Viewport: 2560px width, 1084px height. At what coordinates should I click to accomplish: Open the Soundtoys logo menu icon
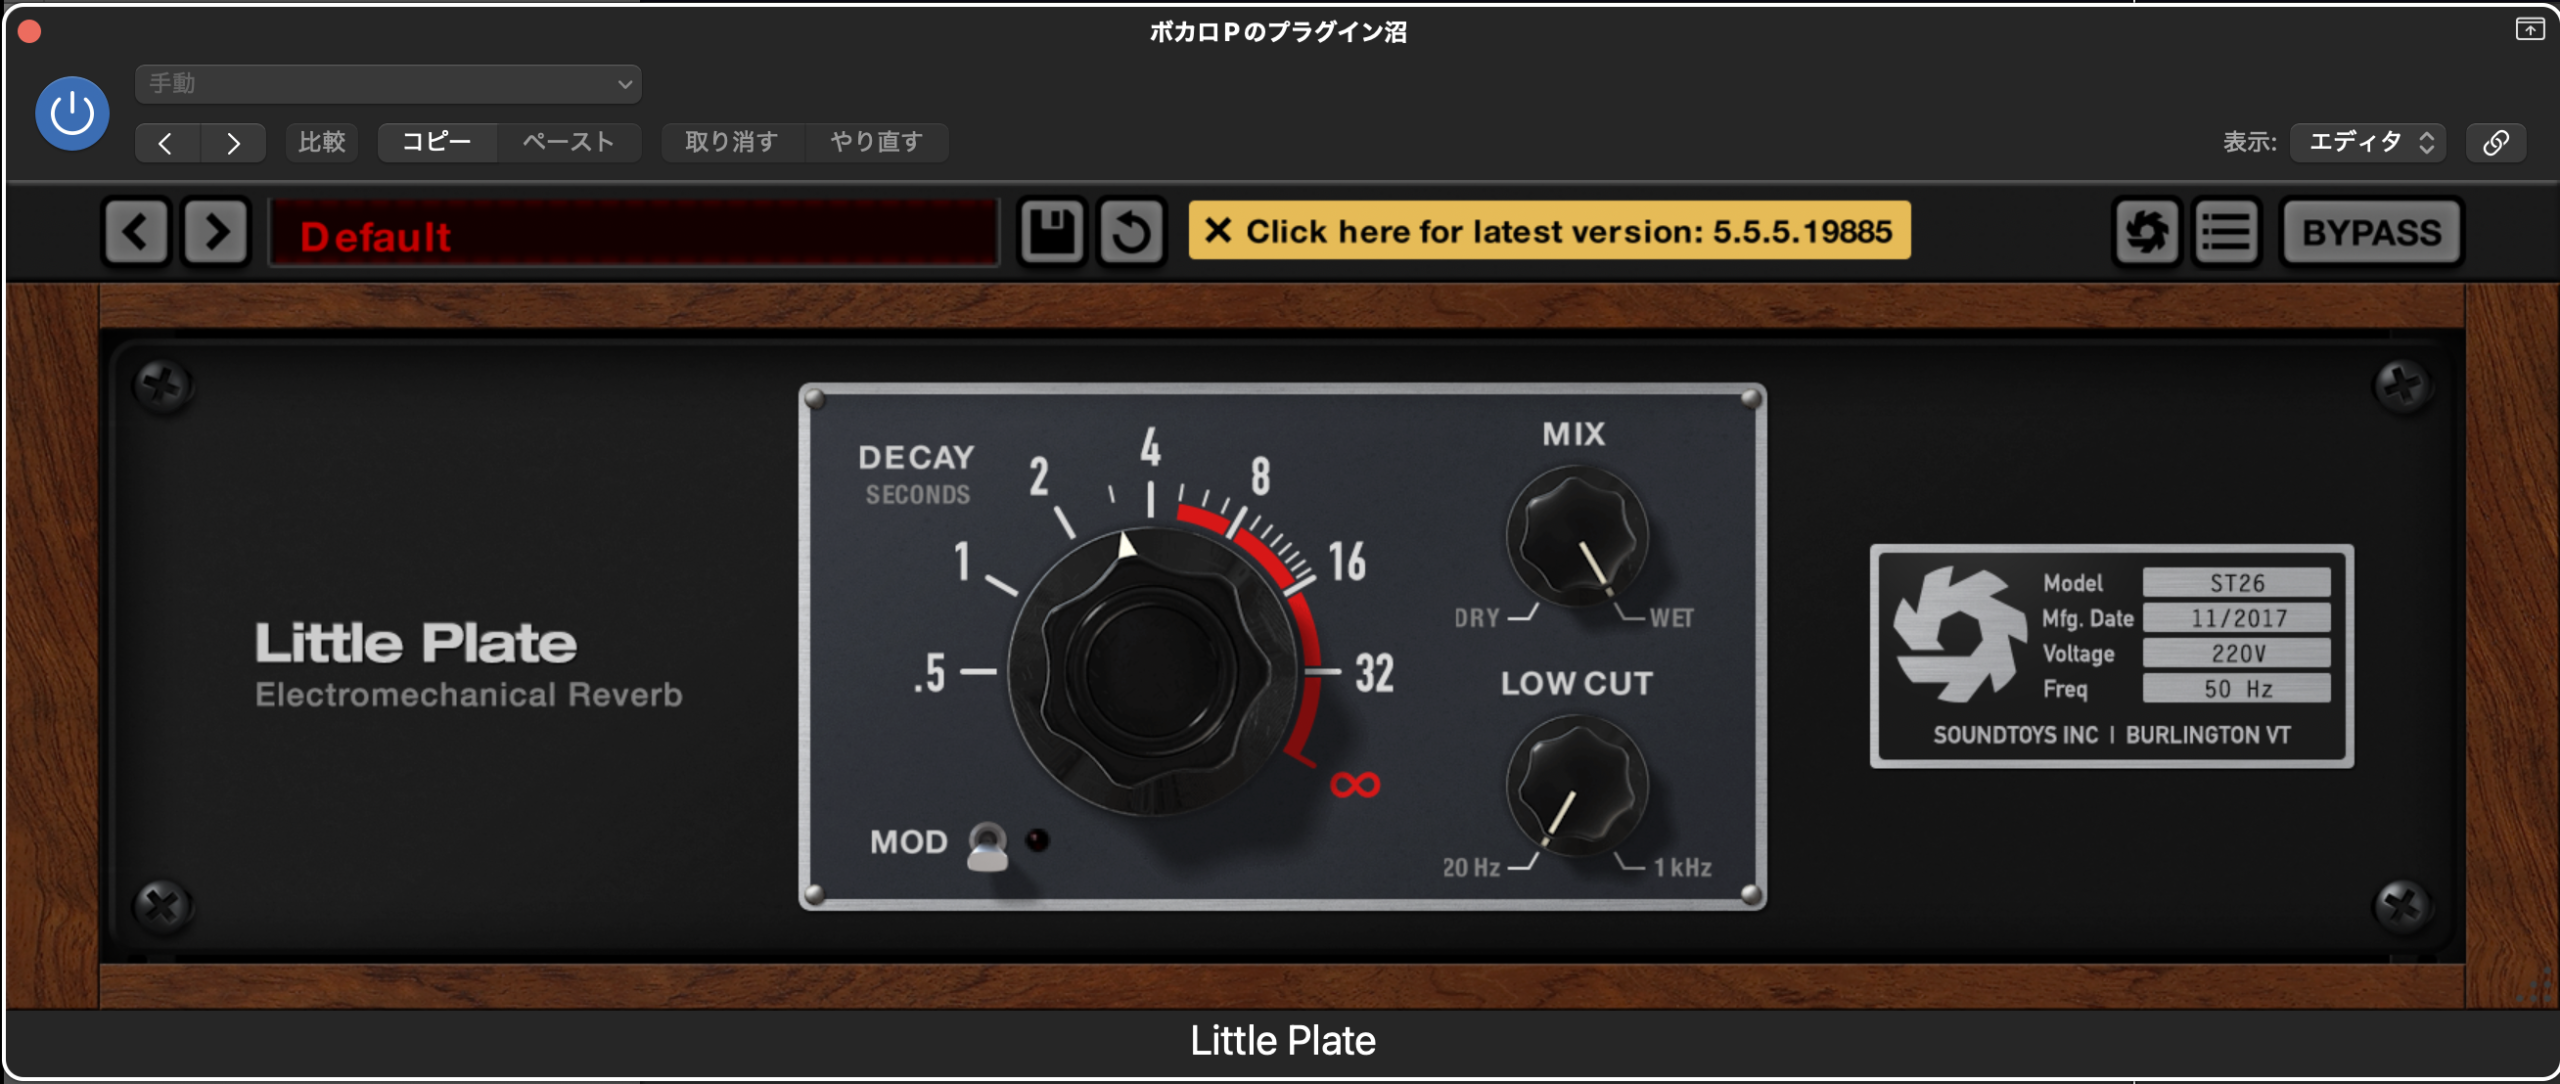[x=2146, y=232]
